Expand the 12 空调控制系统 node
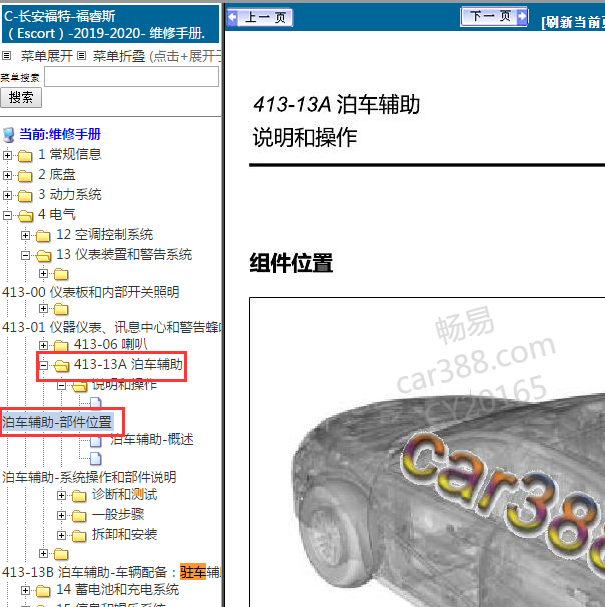605x607 pixels. pos(25,235)
